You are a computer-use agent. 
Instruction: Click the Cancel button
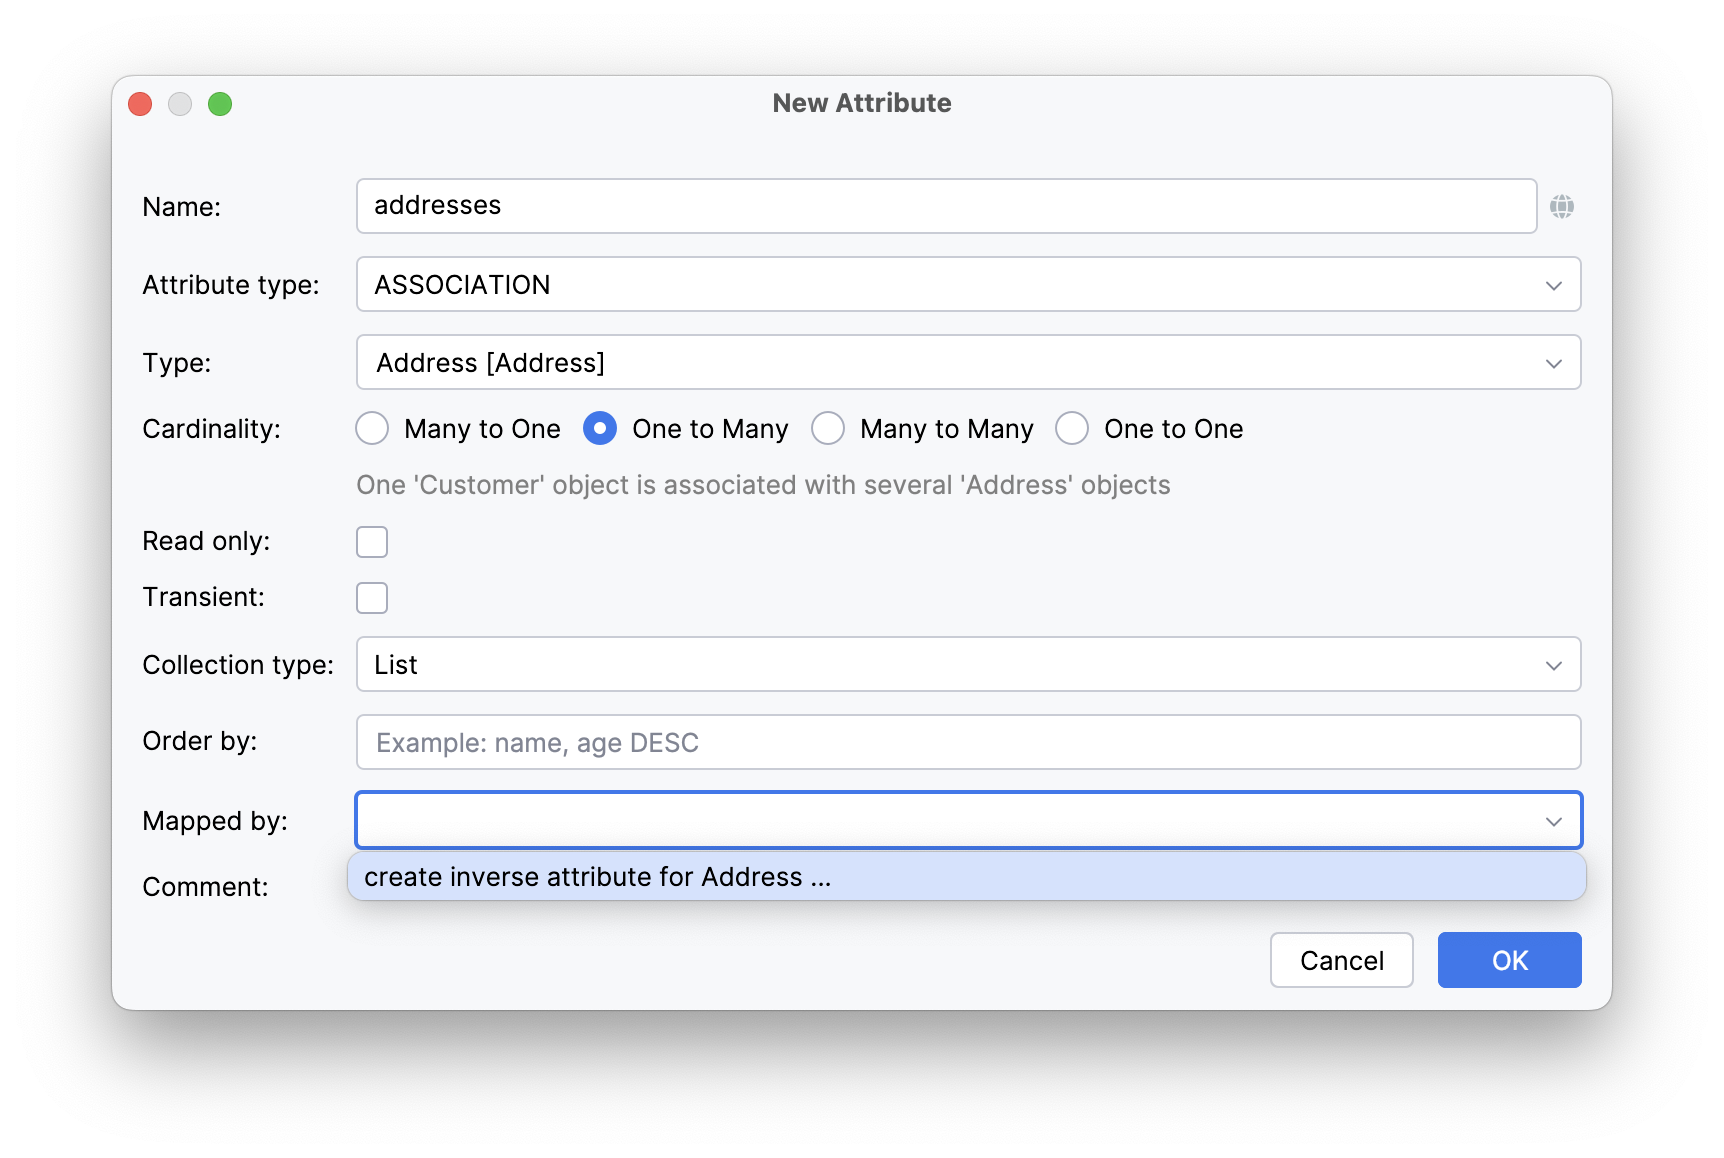(x=1341, y=961)
